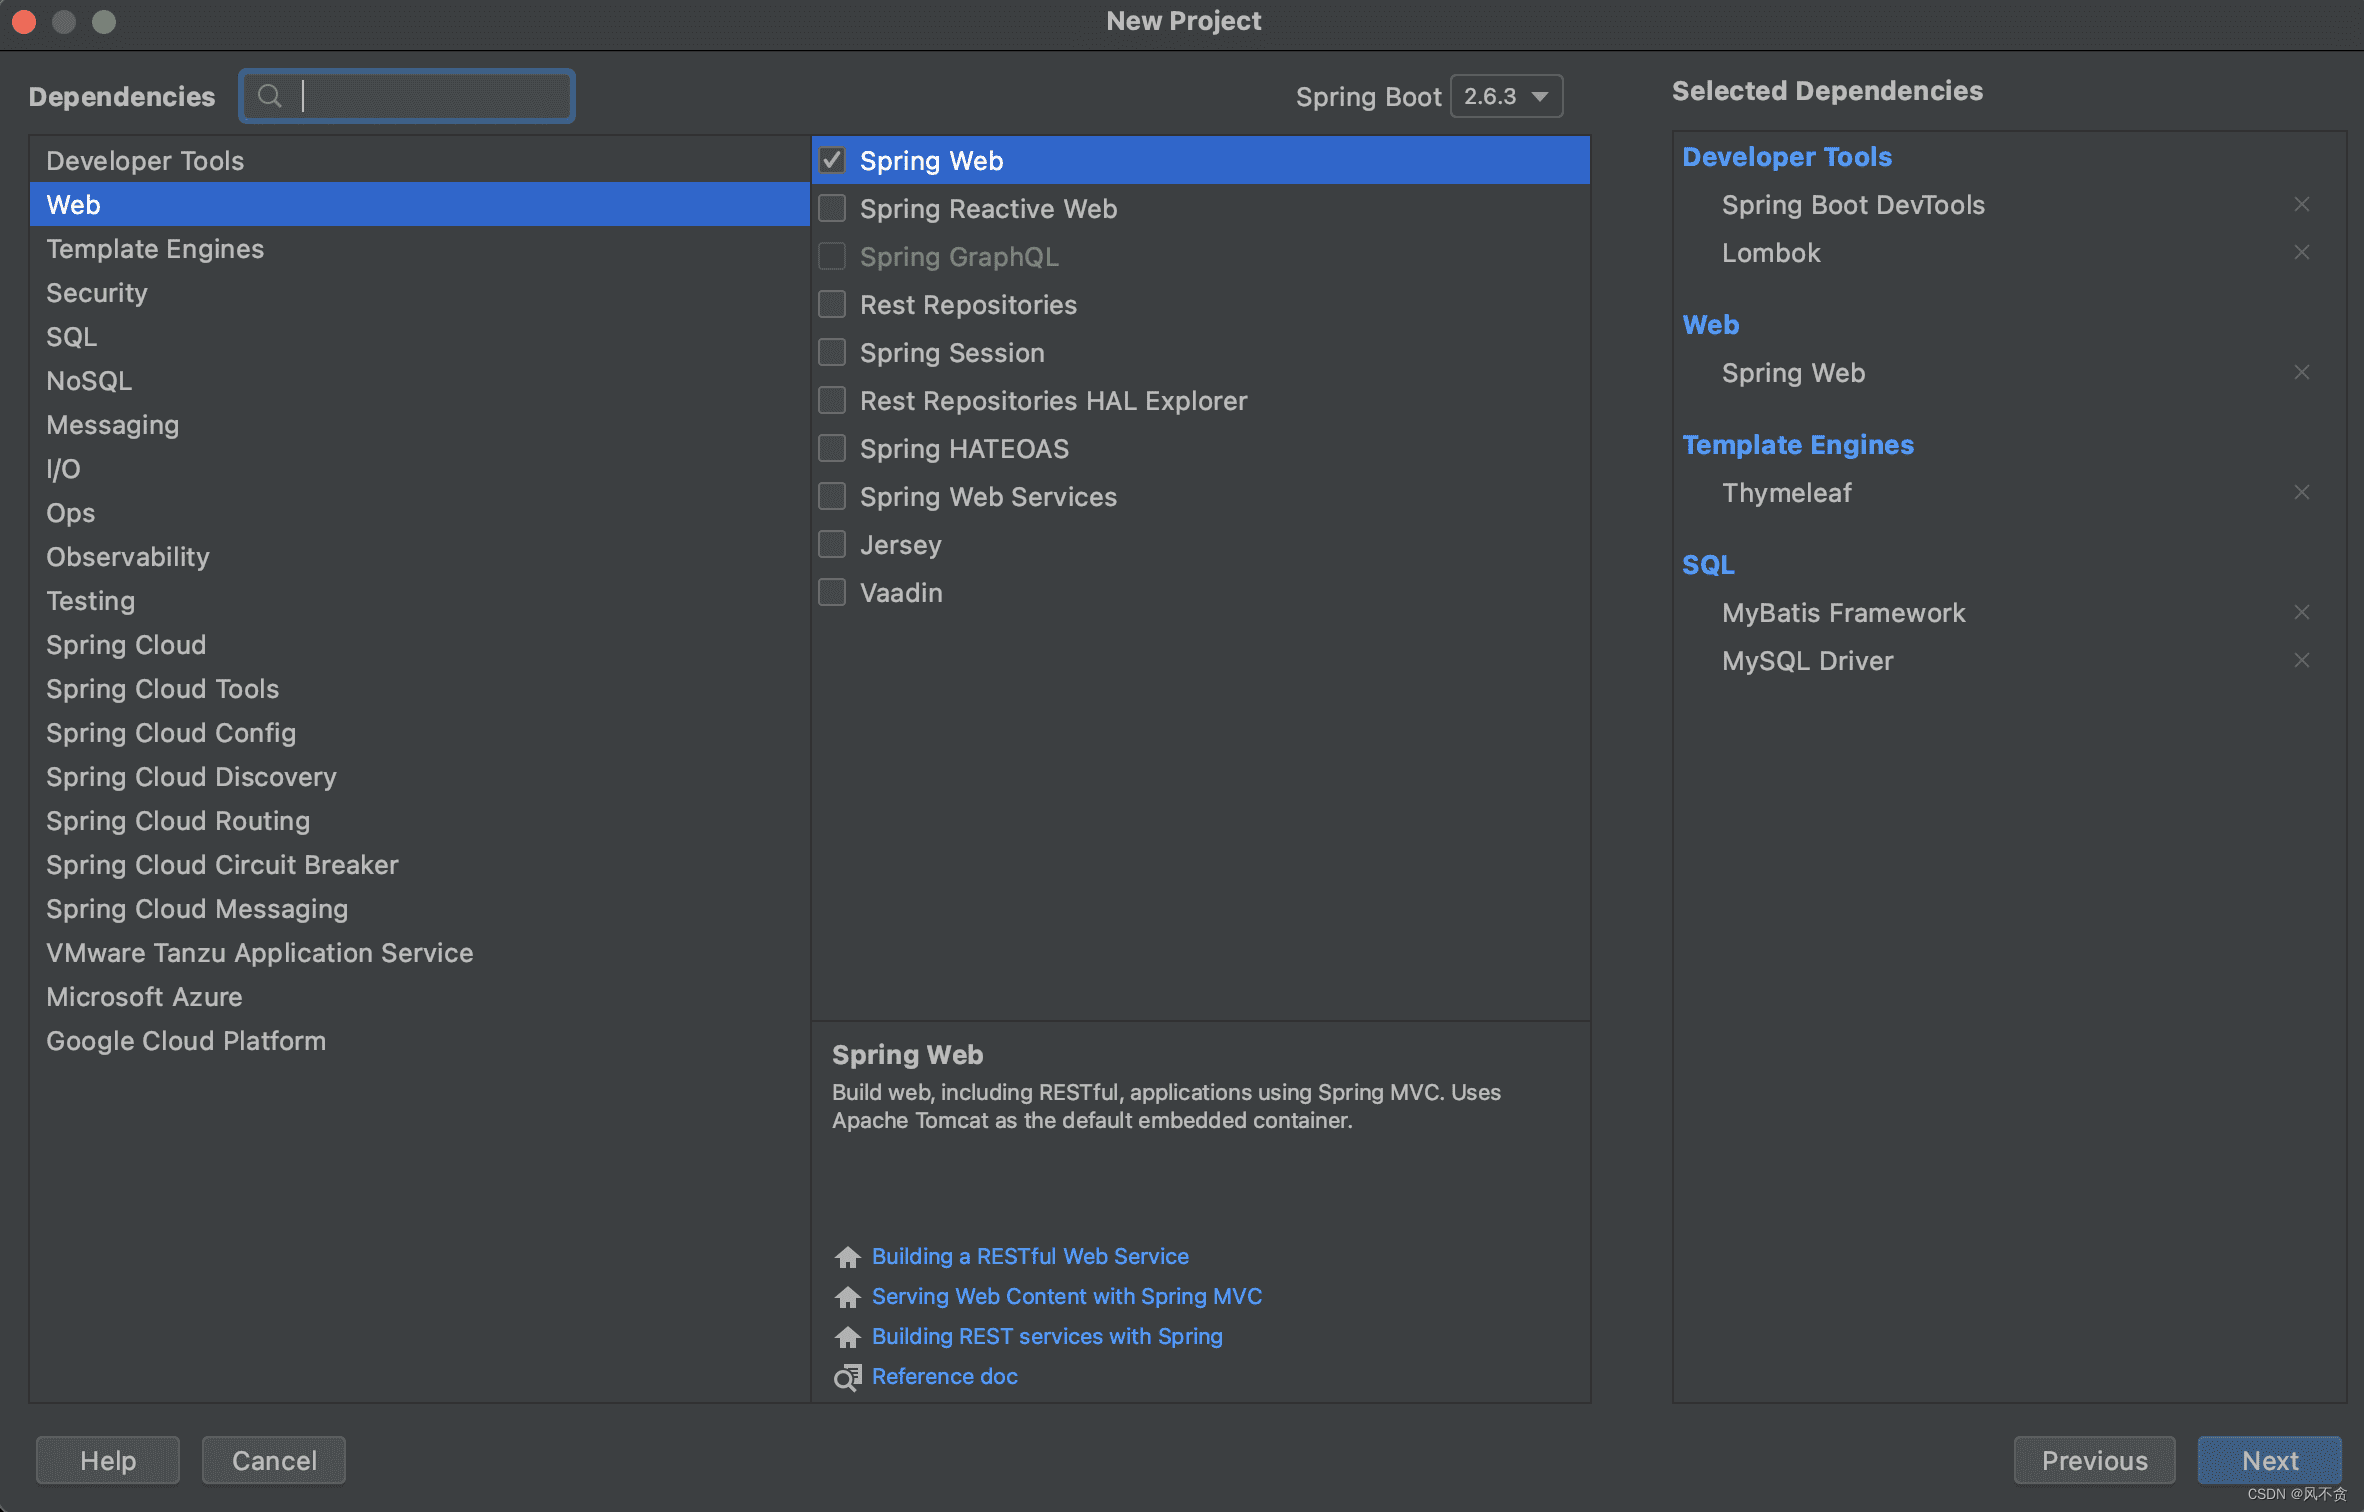The height and width of the screenshot is (1512, 2364).
Task: Click the search magnifier icon in Dependencies field
Action: [269, 96]
